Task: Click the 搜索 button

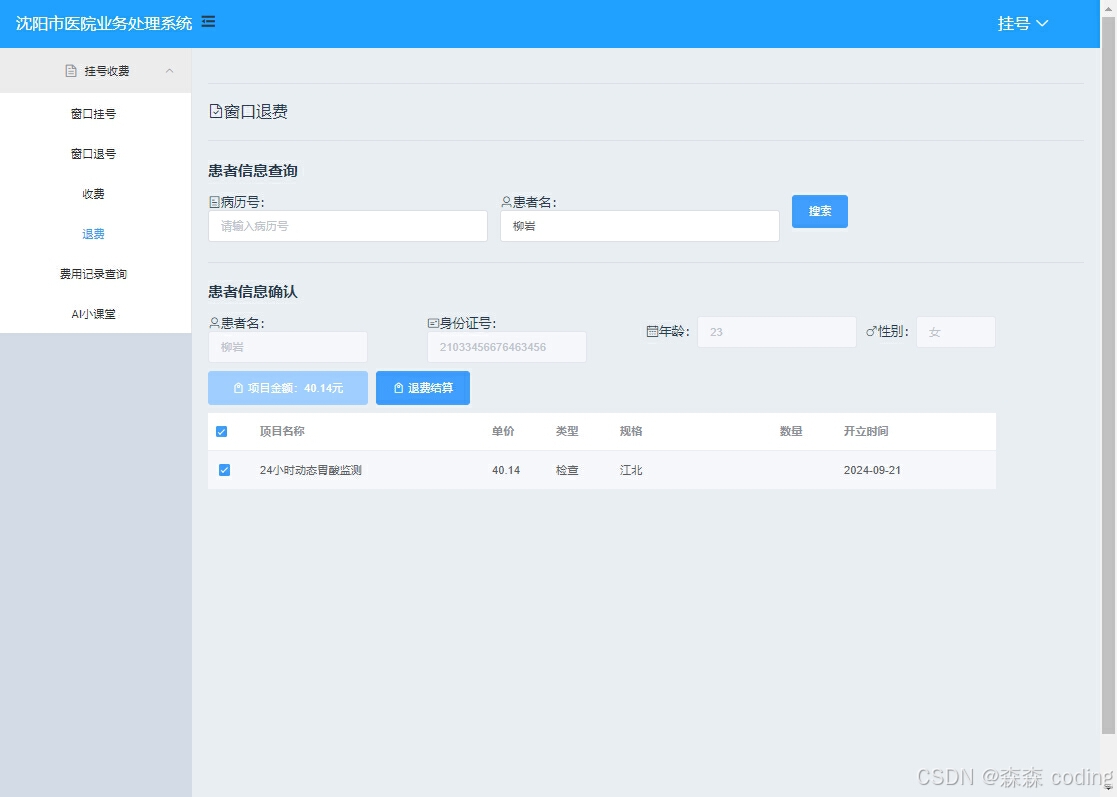Action: click(x=819, y=211)
